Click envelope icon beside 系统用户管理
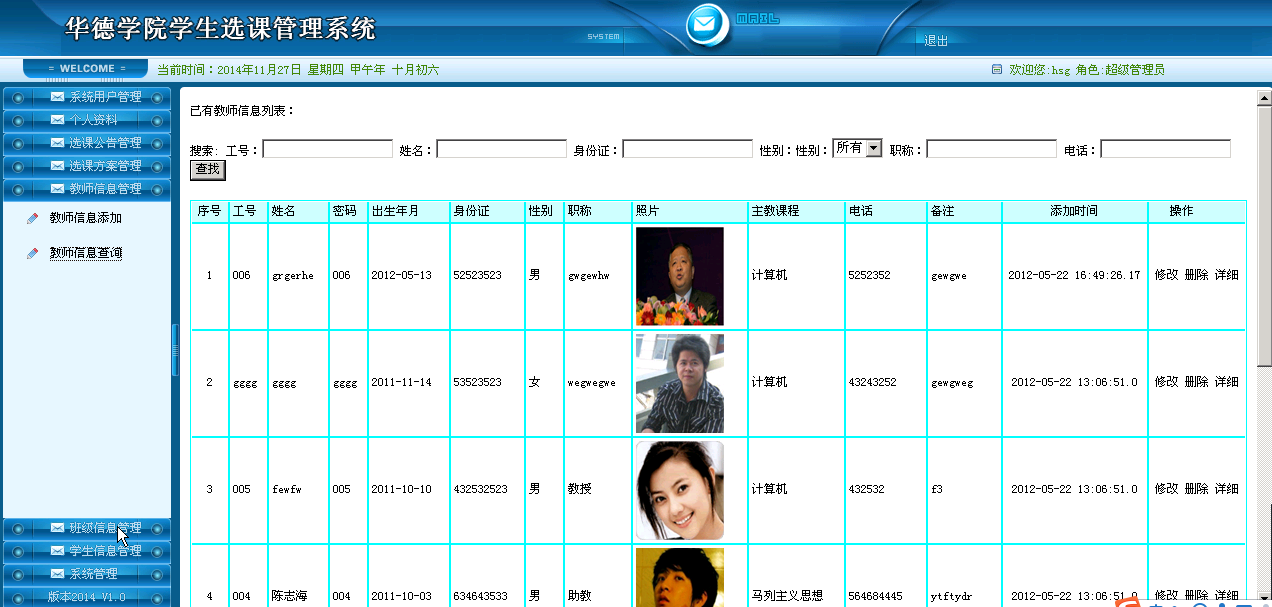This screenshot has height=607, width=1272. click(x=57, y=97)
